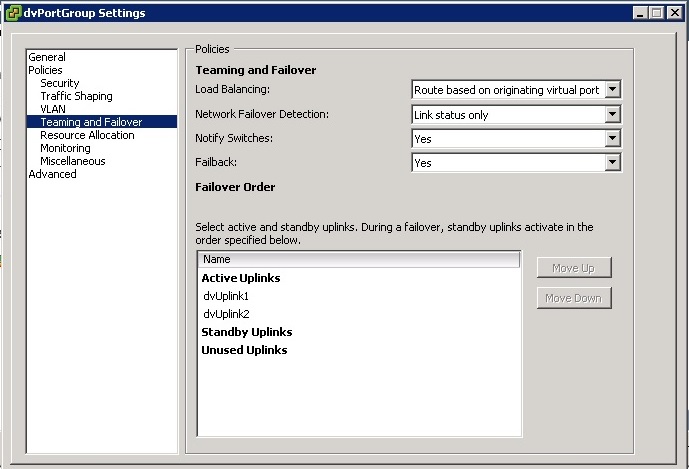Select Teaming and Failover entry
The width and height of the screenshot is (689, 469).
pyautogui.click(x=91, y=123)
